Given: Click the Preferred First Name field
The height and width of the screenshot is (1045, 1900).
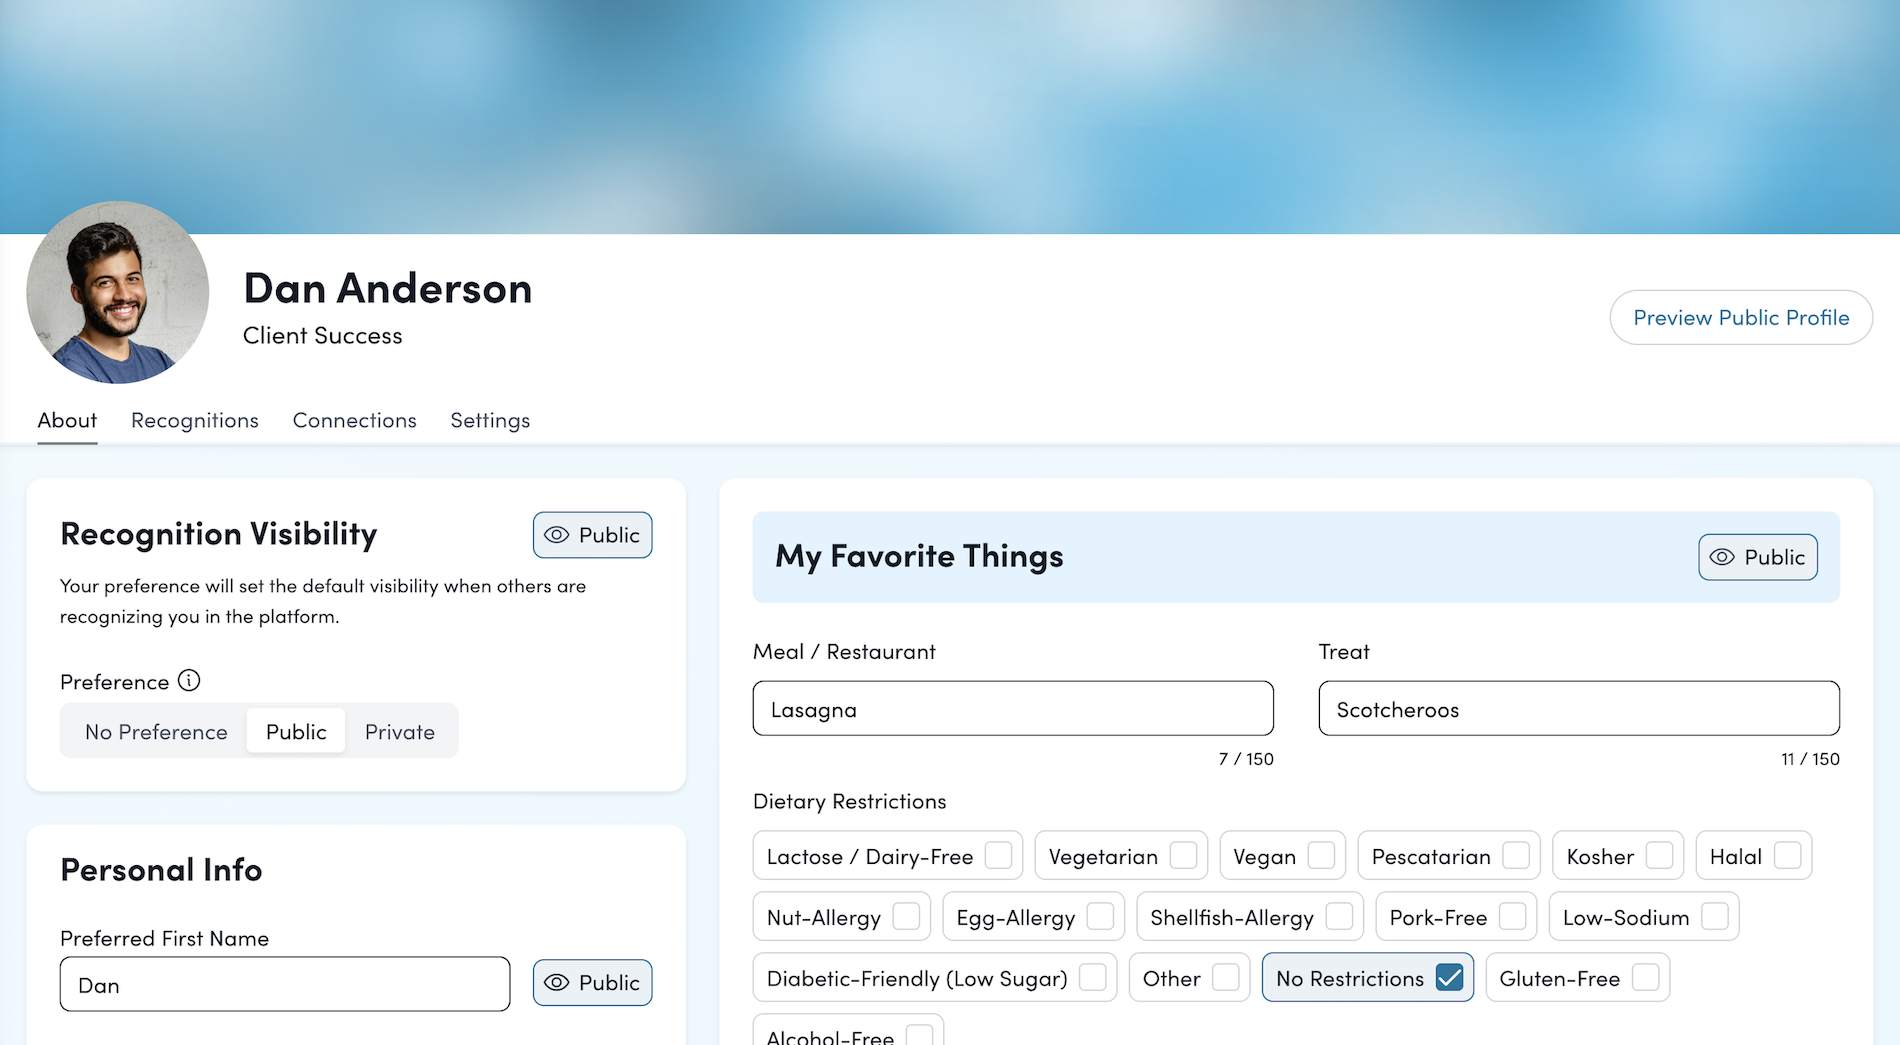Looking at the screenshot, I should 285,985.
